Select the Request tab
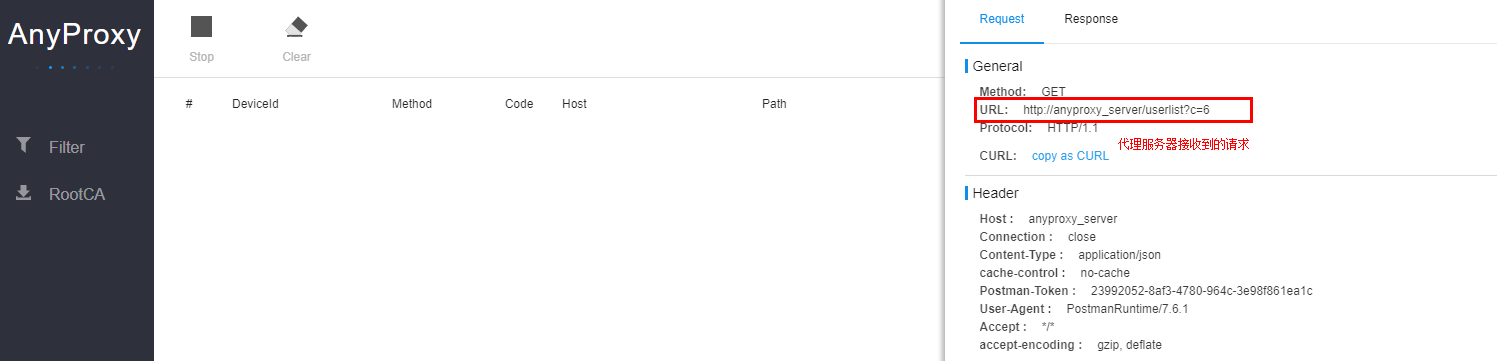Image resolution: width=1497 pixels, height=361 pixels. [1002, 19]
